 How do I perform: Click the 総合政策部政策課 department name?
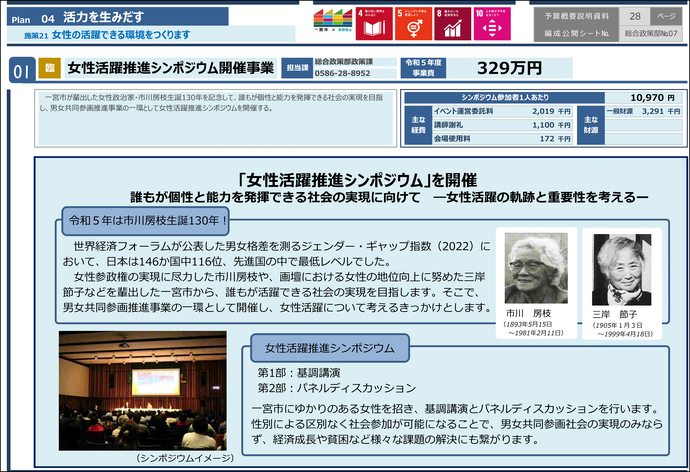pos(344,62)
